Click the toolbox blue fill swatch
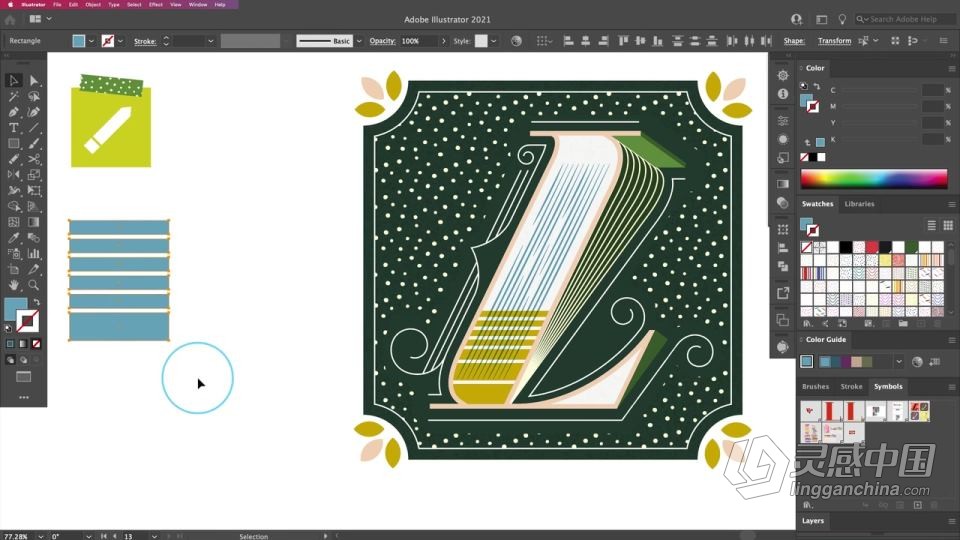 click(x=15, y=309)
